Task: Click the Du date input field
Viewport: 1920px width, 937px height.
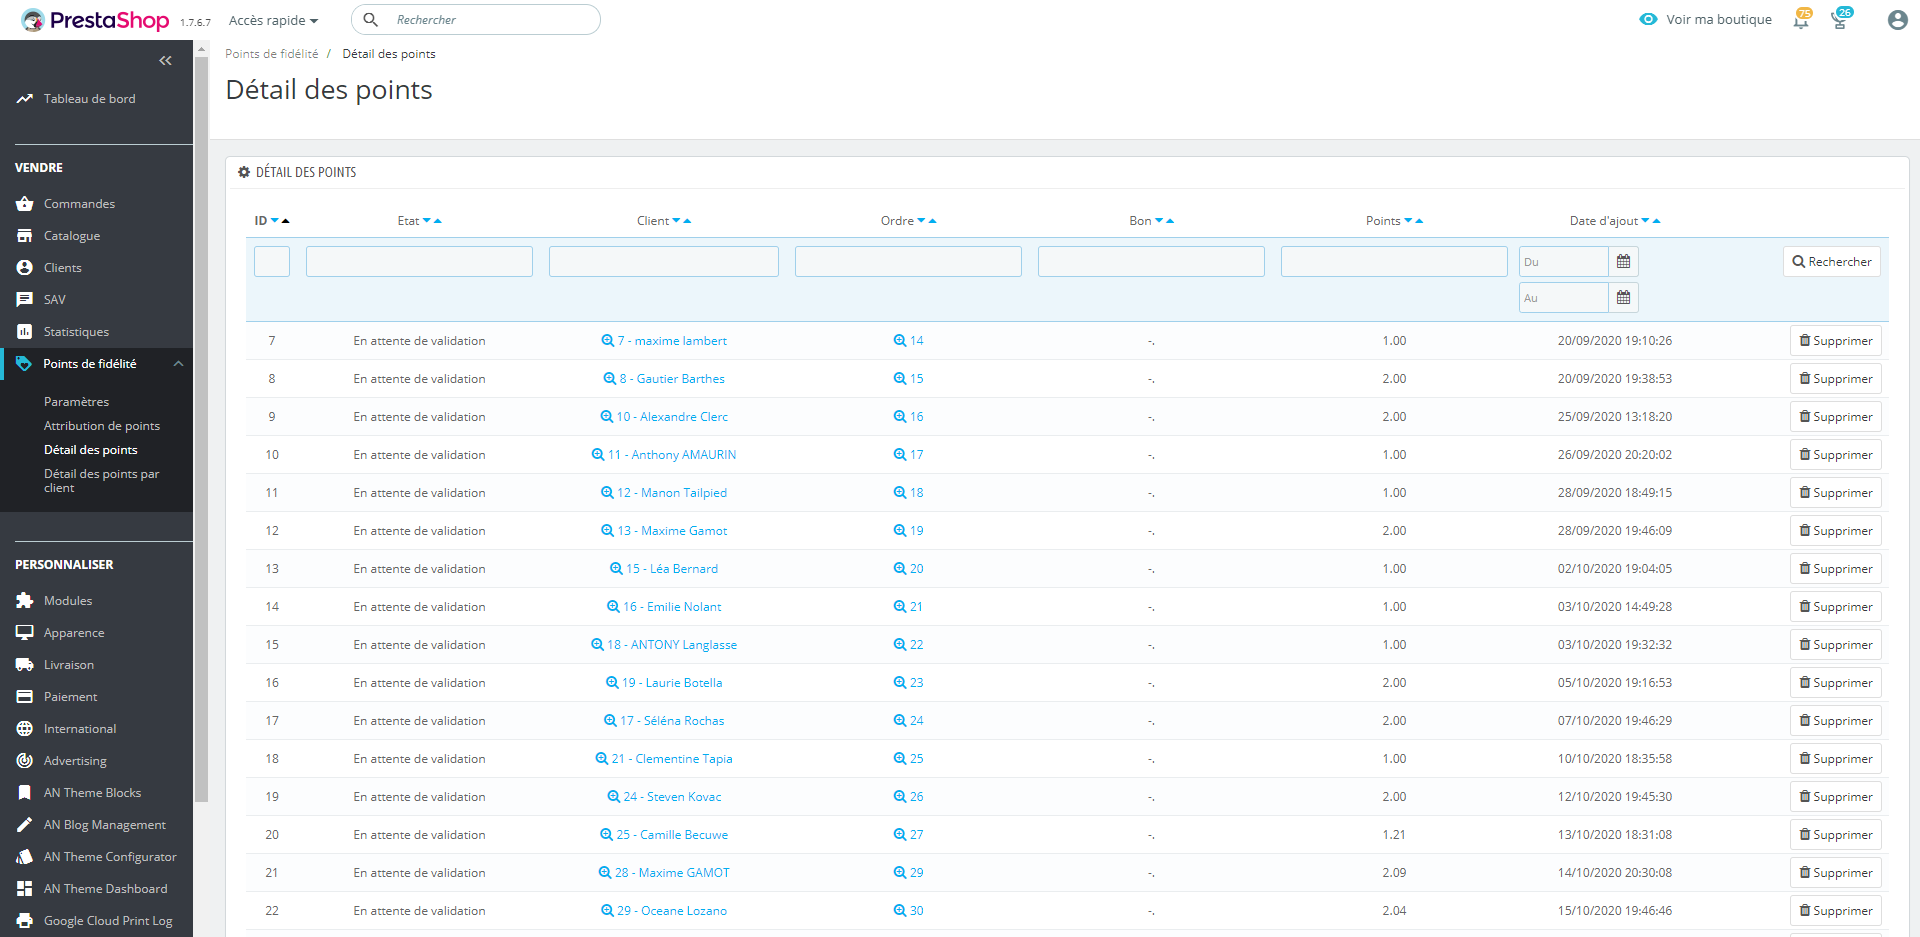Action: 1564,262
